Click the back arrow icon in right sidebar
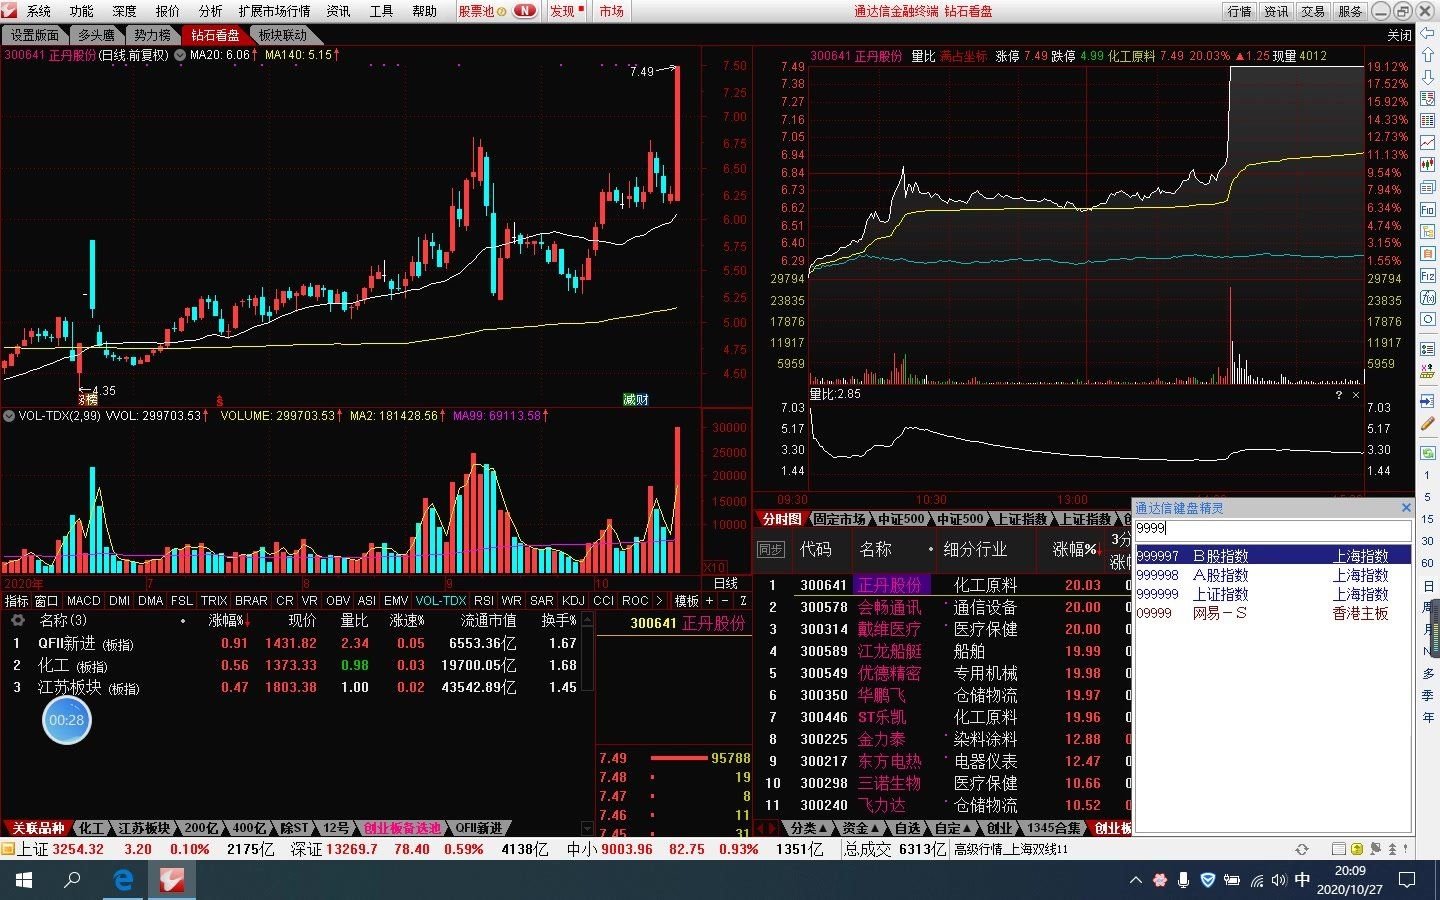This screenshot has height=900, width=1440. click(x=1427, y=33)
